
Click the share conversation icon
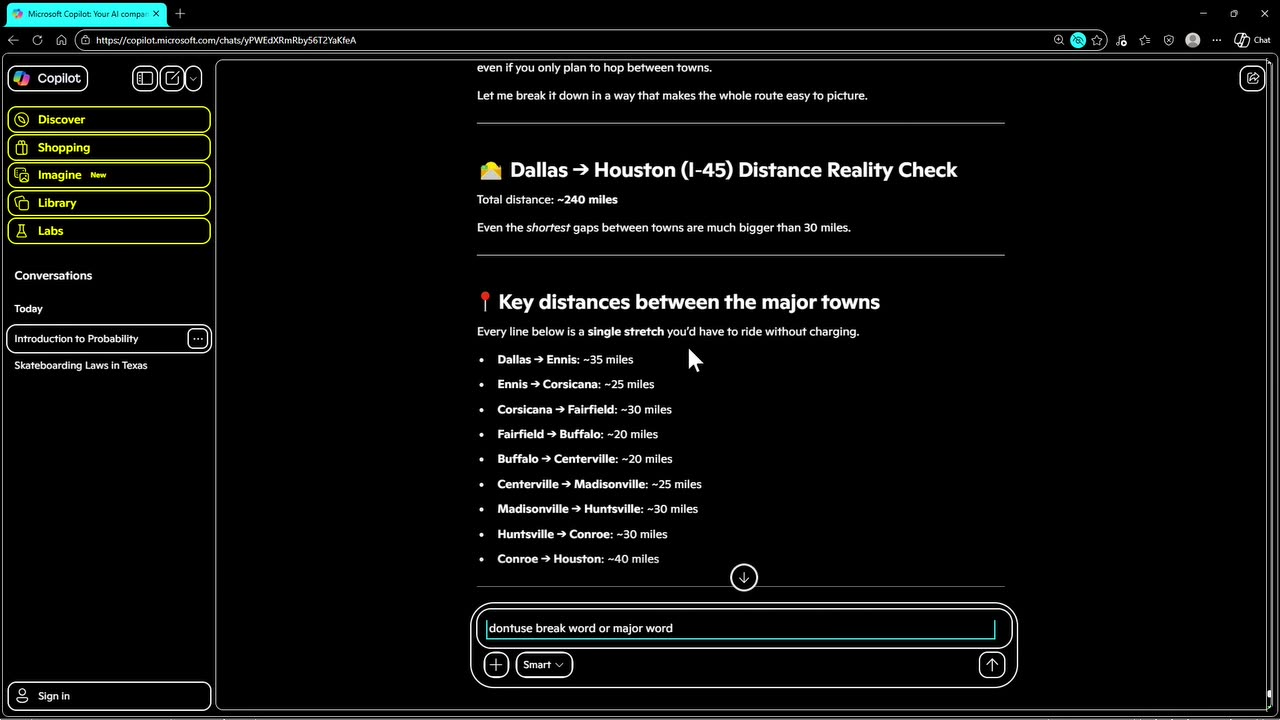[1252, 78]
